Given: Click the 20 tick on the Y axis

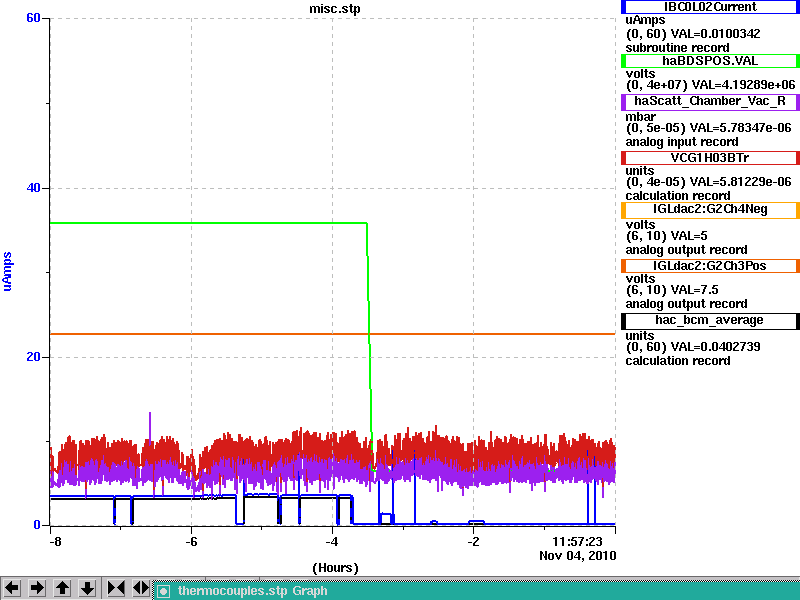Looking at the screenshot, I should click(x=33, y=357).
